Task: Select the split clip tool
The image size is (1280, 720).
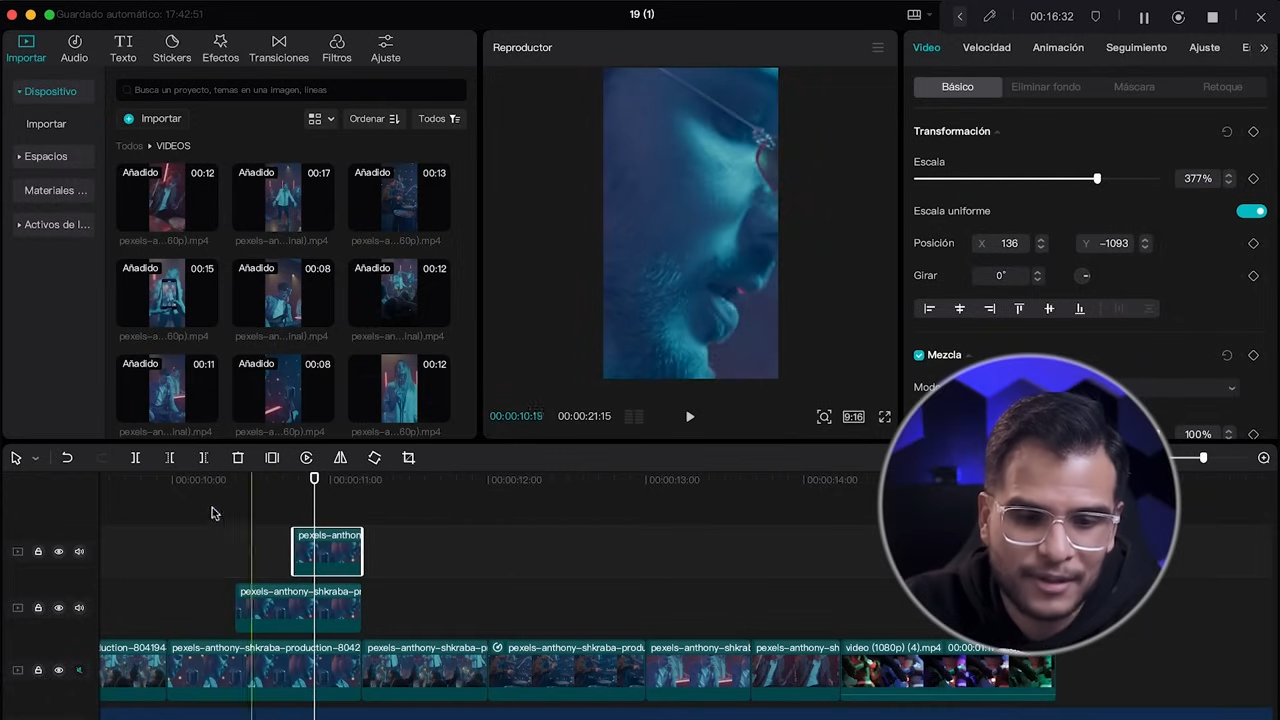Action: pyautogui.click(x=135, y=457)
